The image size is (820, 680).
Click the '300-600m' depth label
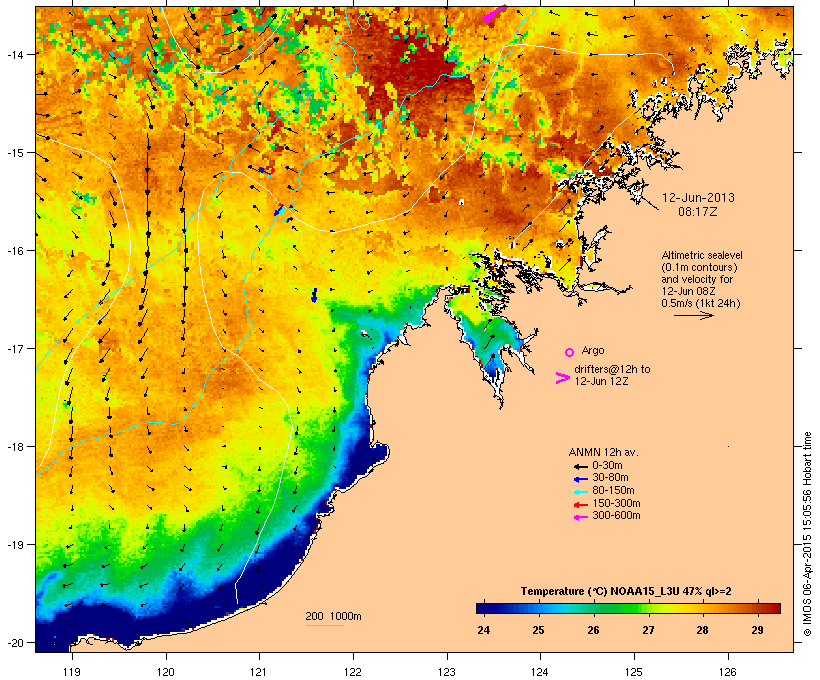click(x=616, y=516)
